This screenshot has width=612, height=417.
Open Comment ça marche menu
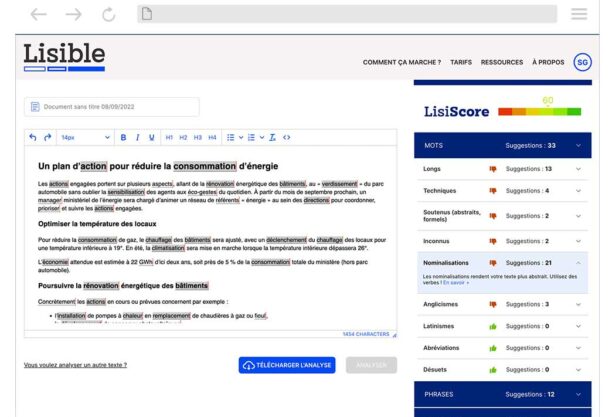[402, 62]
